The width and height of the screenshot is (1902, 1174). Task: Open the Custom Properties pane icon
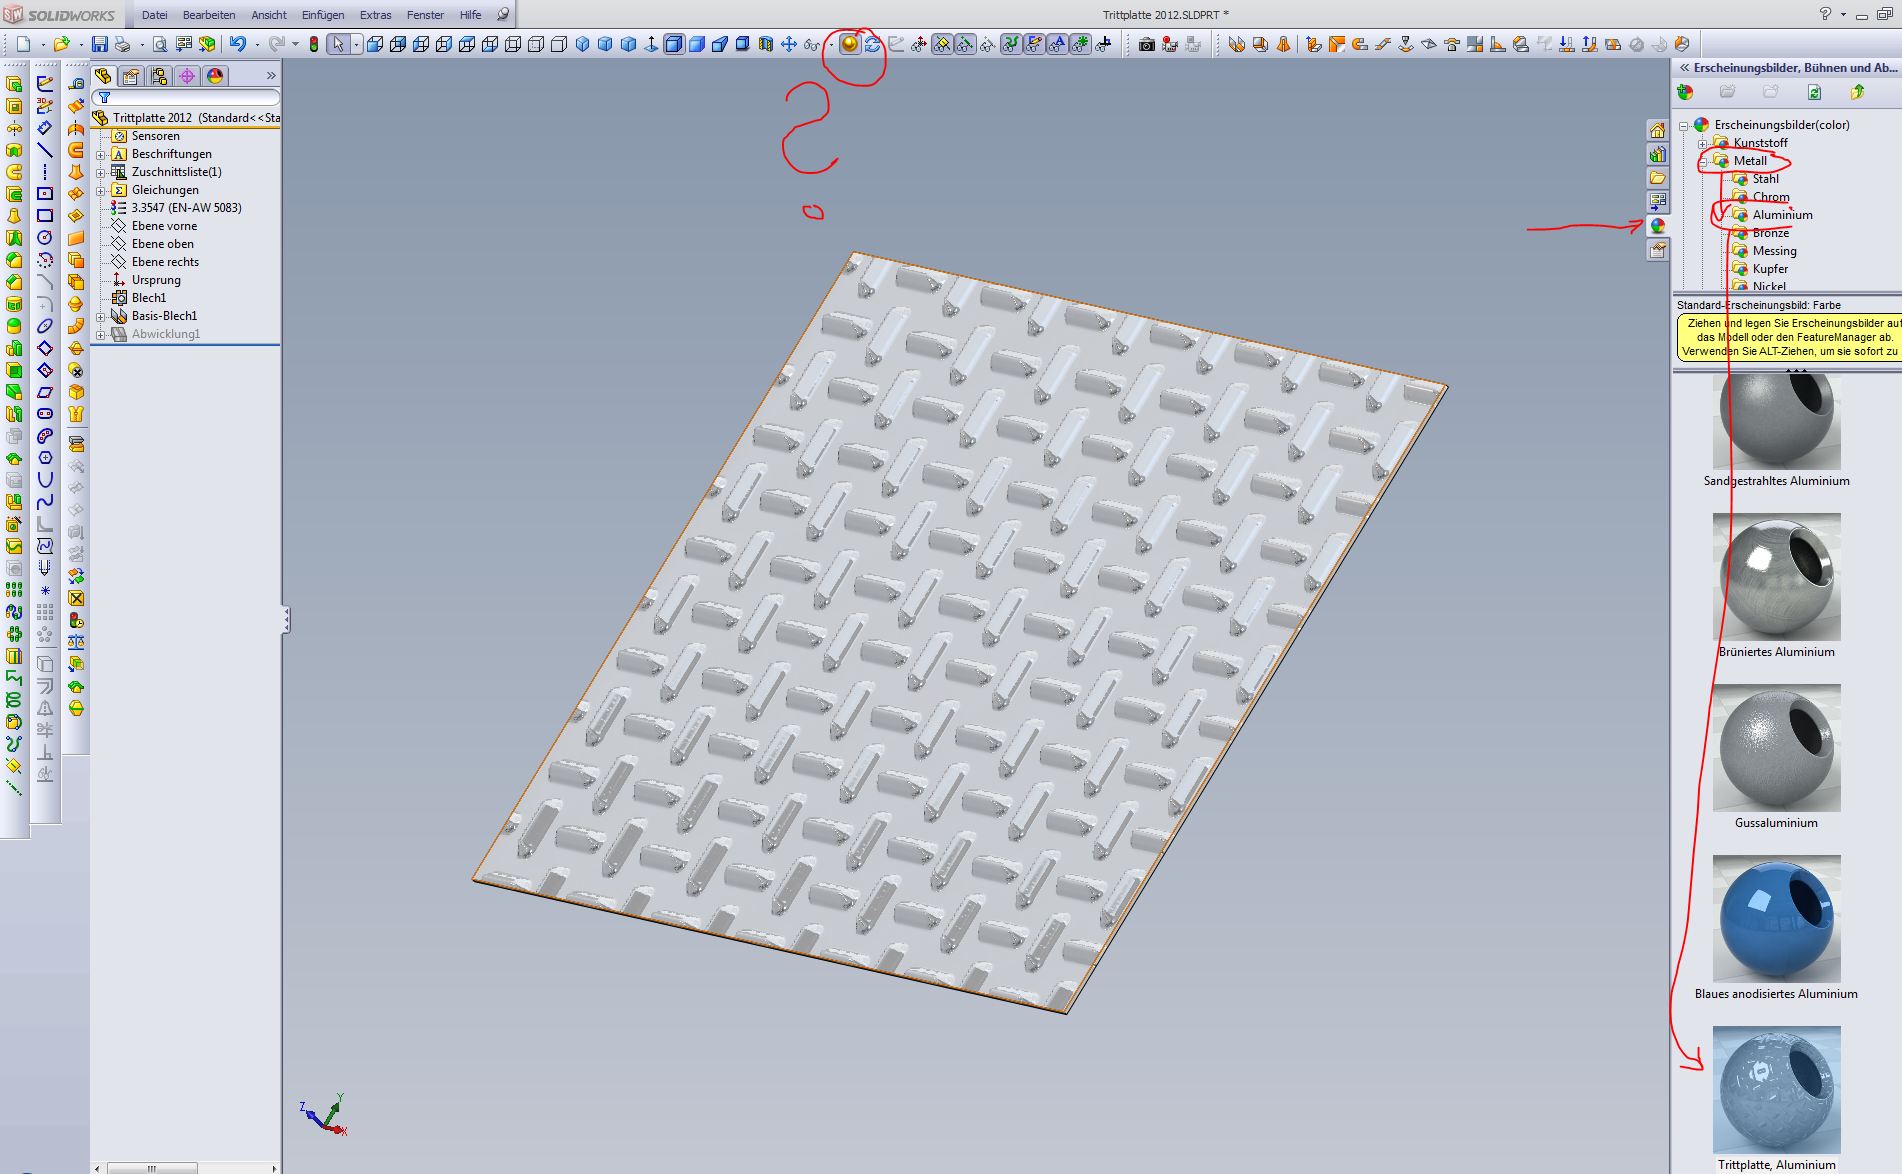coord(1657,250)
